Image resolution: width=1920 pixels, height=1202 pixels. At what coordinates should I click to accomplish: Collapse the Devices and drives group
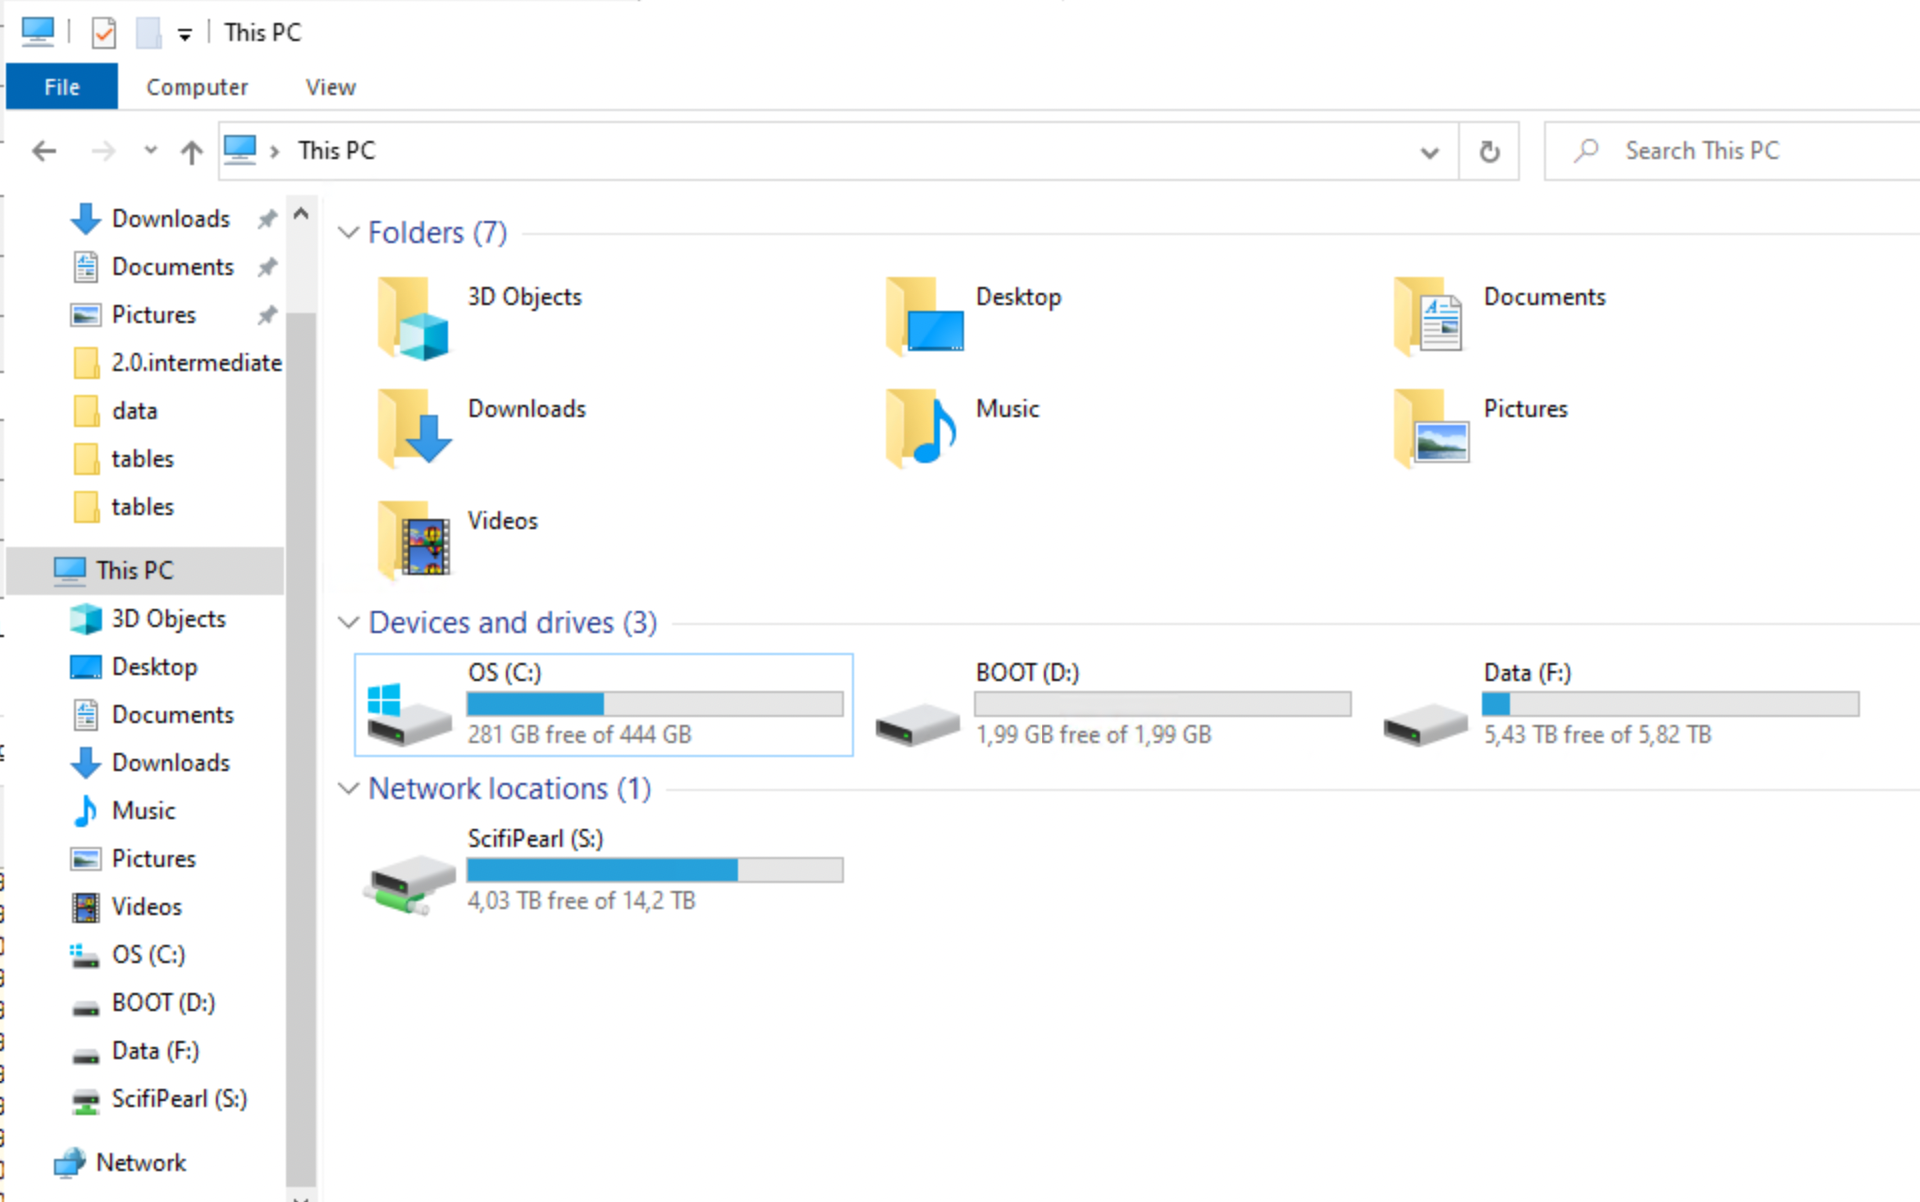[x=348, y=623]
